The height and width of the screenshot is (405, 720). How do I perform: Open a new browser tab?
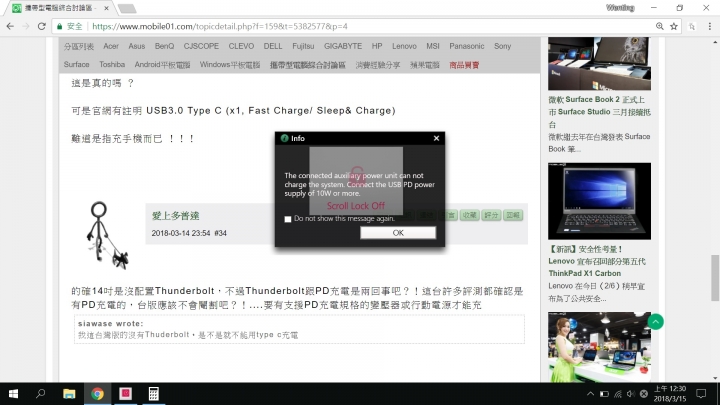(127, 8)
